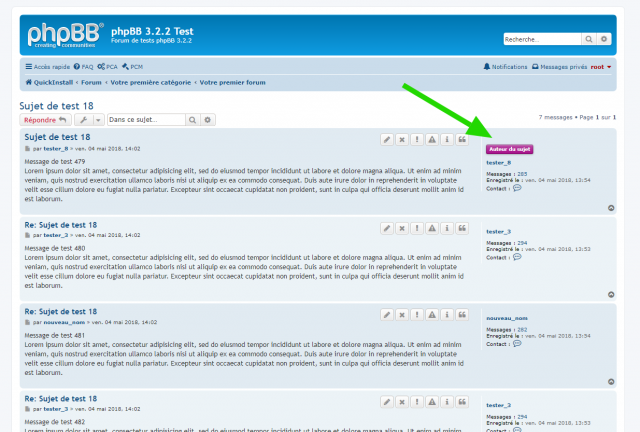Open post information icon on tester_3's first reply

coord(447,227)
